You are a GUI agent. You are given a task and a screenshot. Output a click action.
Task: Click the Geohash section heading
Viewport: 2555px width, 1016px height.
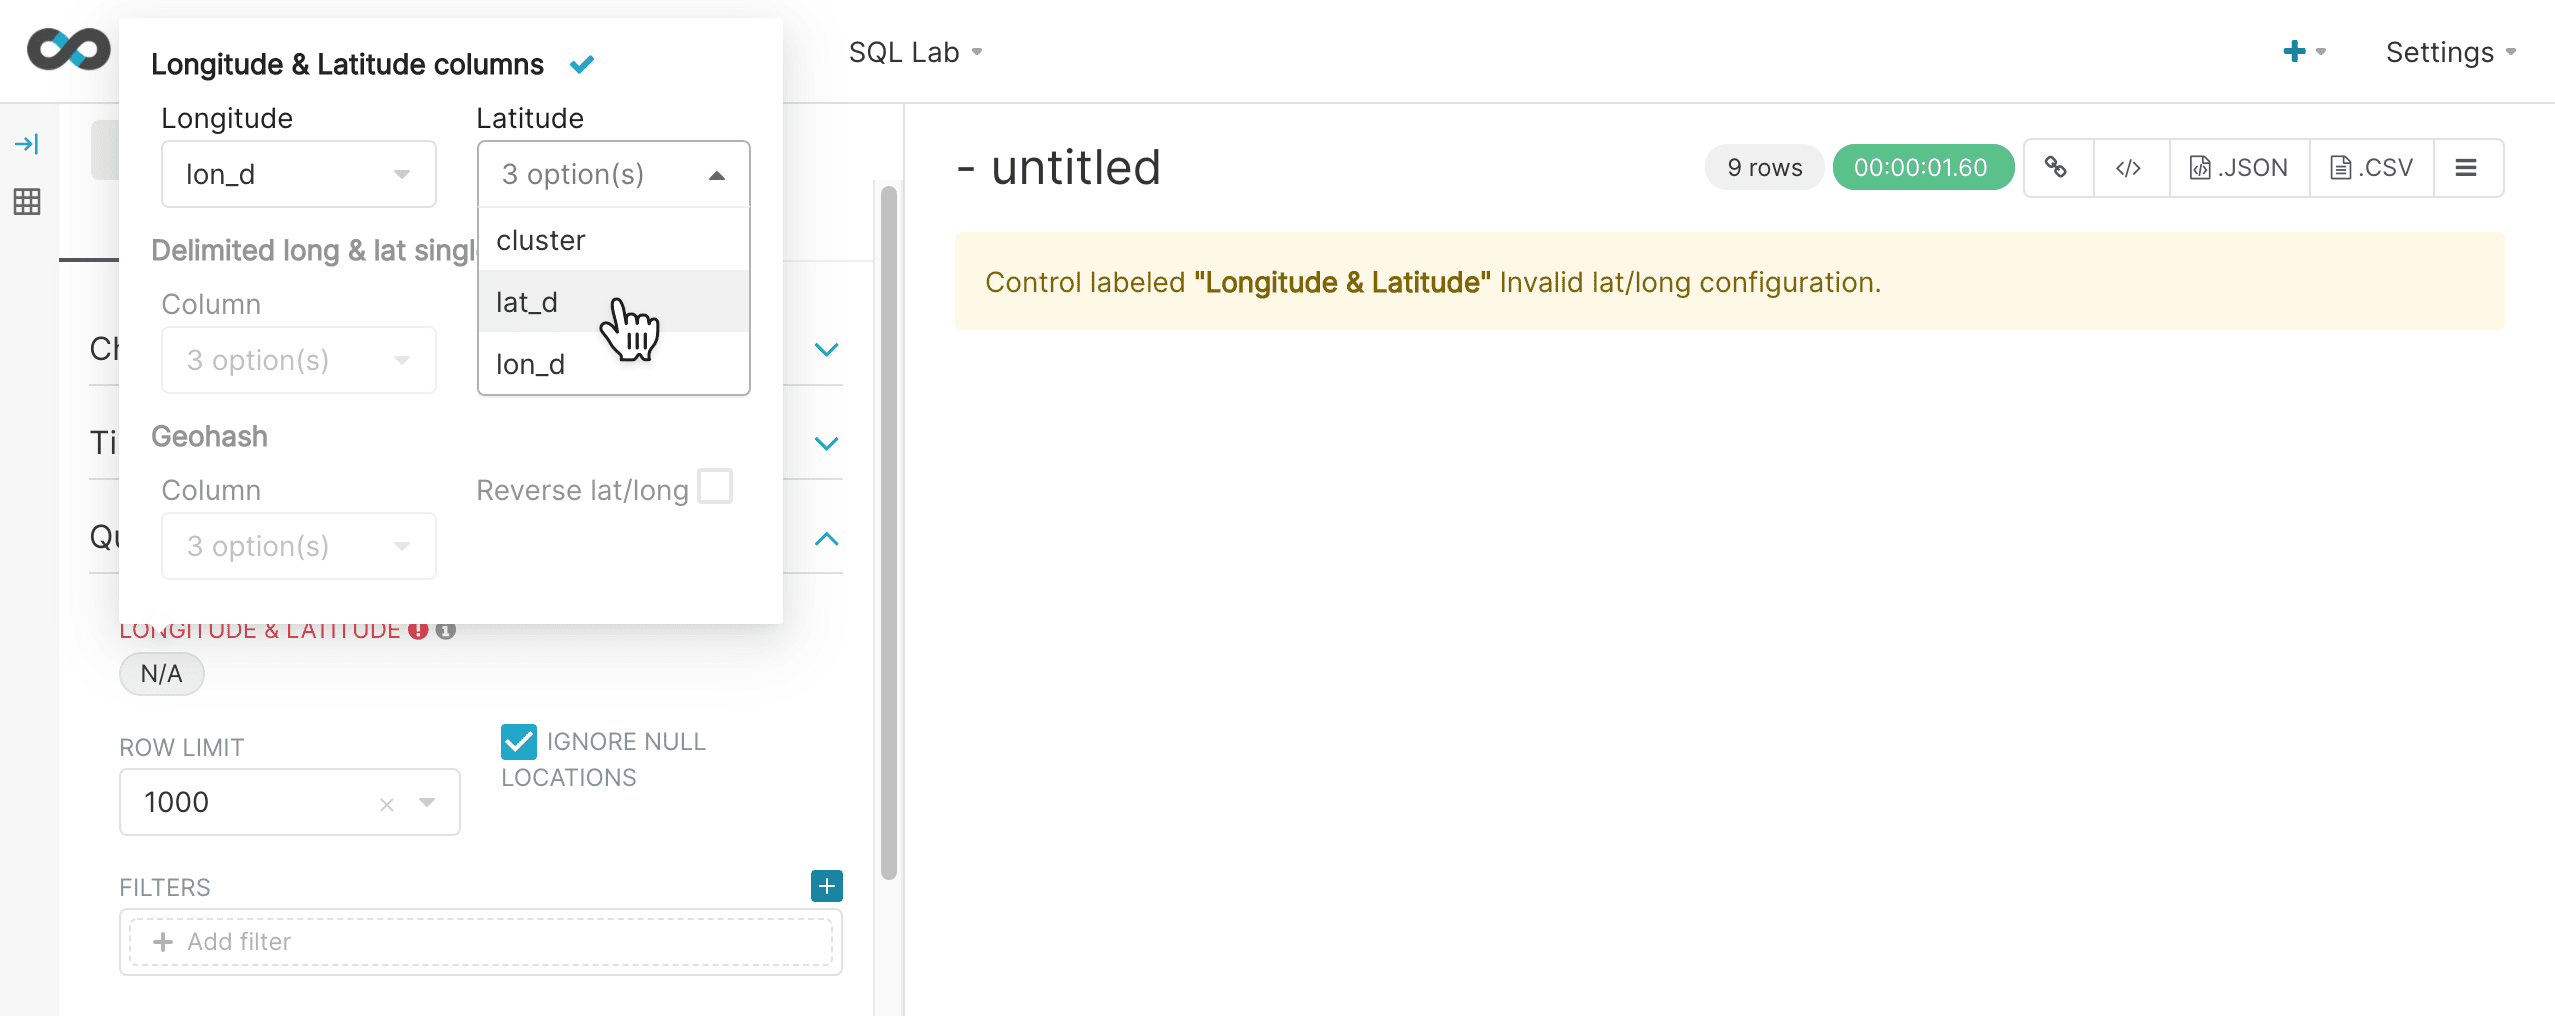(210, 437)
